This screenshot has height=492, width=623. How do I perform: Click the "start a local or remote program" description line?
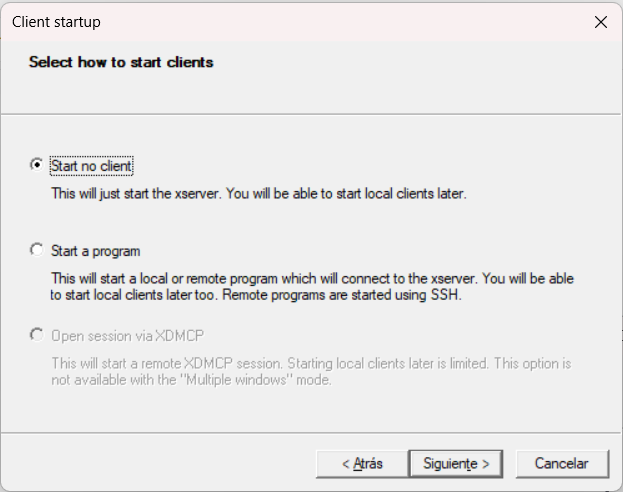[x=312, y=278]
